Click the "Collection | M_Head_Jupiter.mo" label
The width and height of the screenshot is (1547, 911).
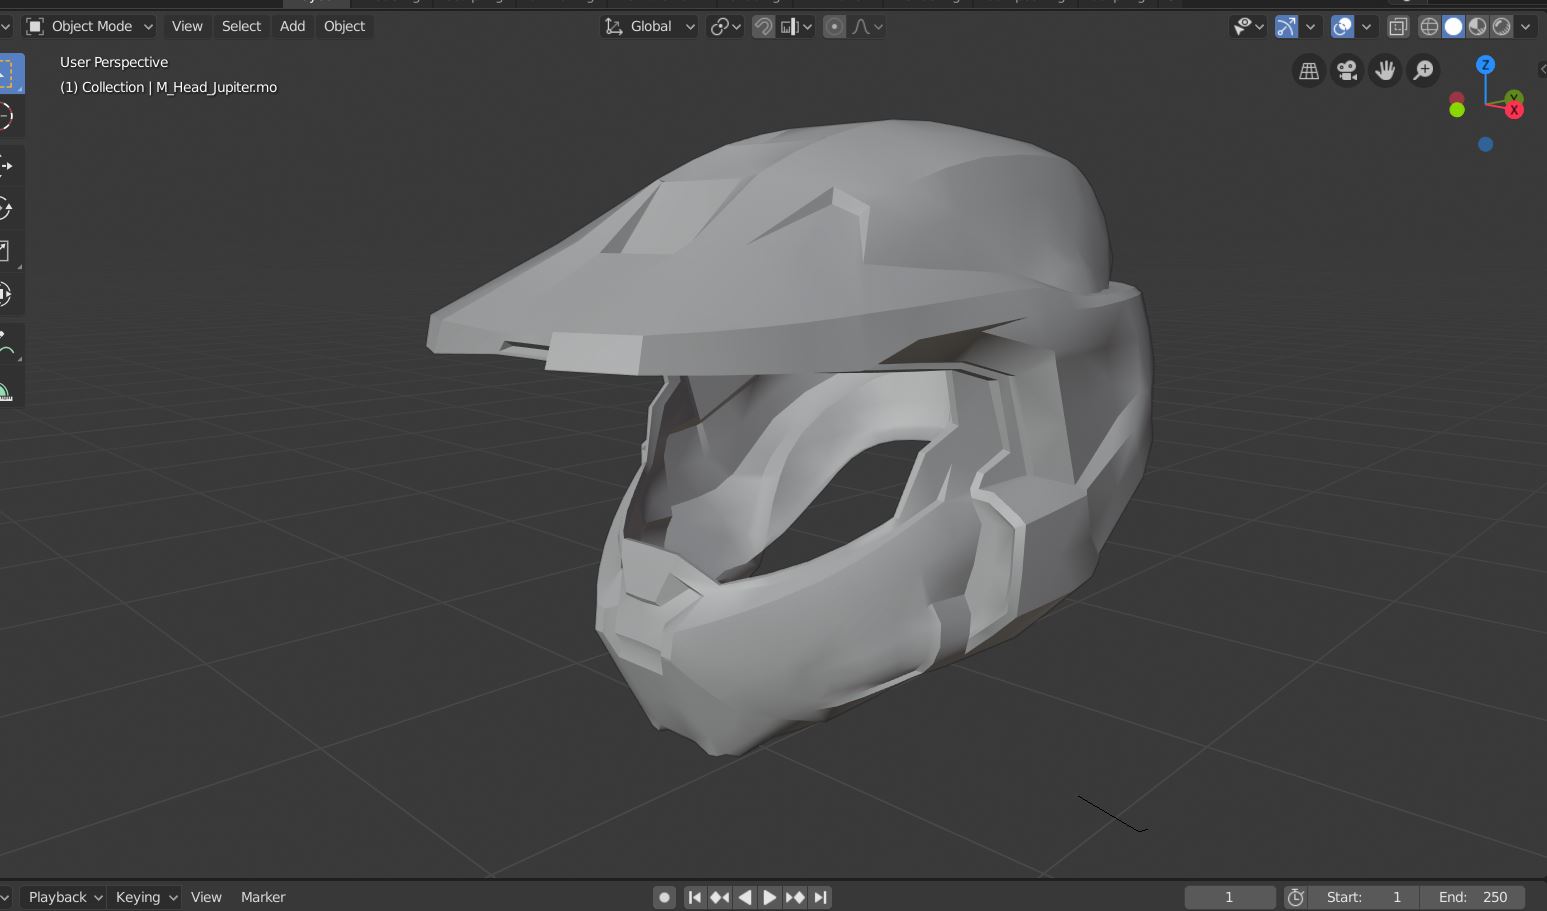point(168,87)
